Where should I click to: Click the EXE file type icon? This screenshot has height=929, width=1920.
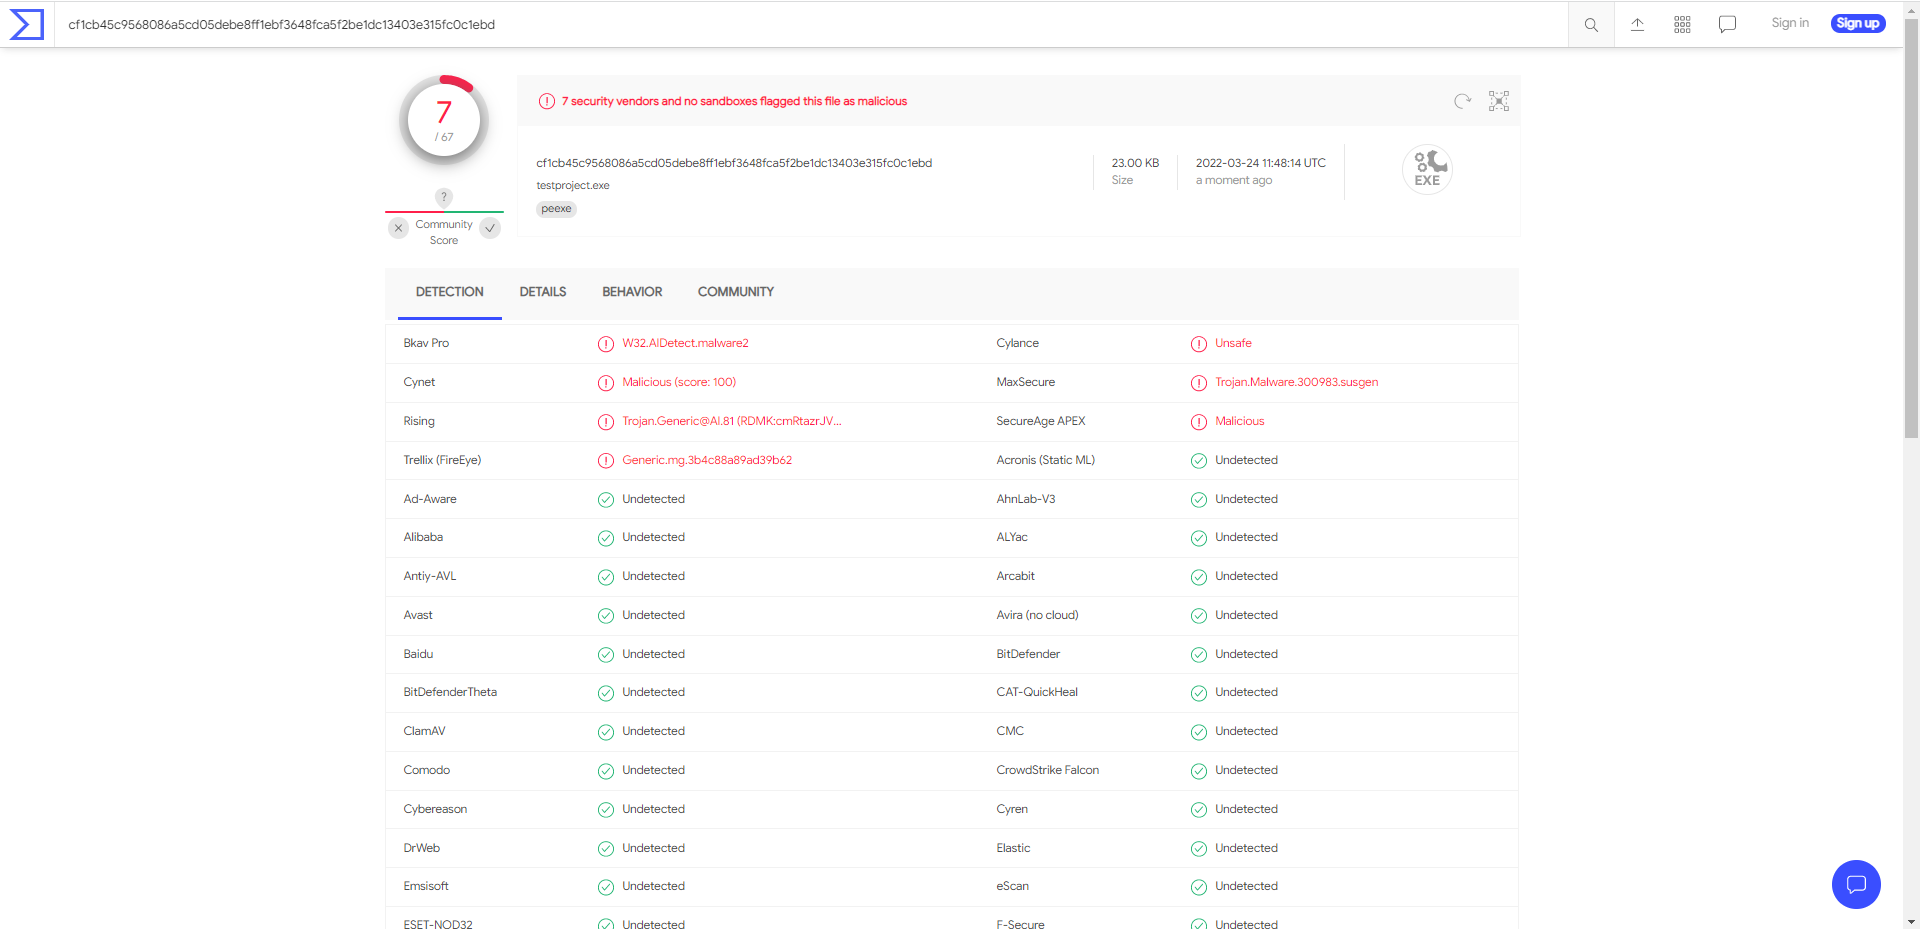1427,170
